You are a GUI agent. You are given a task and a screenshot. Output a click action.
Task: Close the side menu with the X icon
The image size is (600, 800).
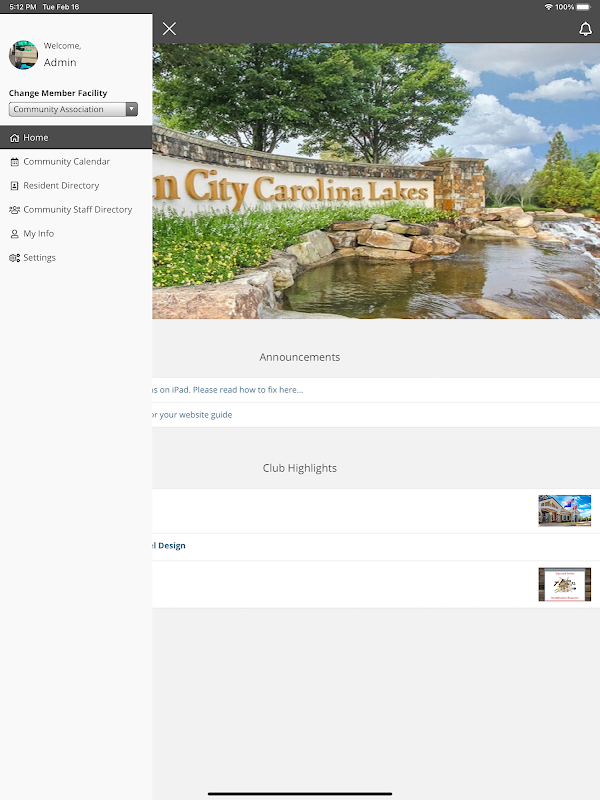point(169,29)
